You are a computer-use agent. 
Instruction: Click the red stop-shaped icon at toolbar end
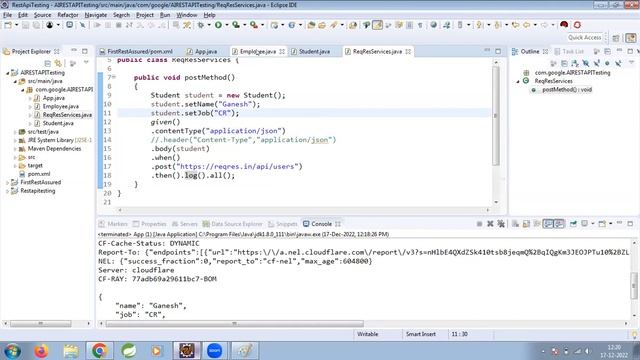[x=577, y=25]
